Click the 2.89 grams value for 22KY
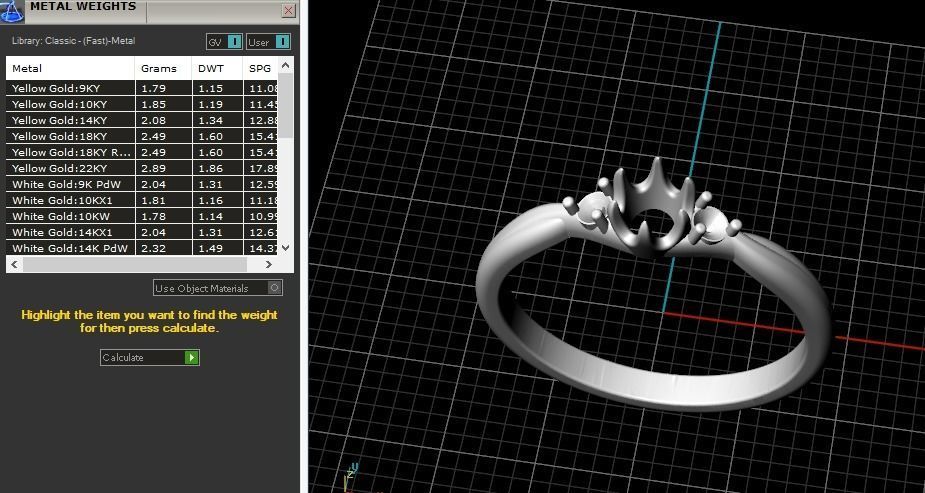This screenshot has width=925, height=493. tap(153, 168)
